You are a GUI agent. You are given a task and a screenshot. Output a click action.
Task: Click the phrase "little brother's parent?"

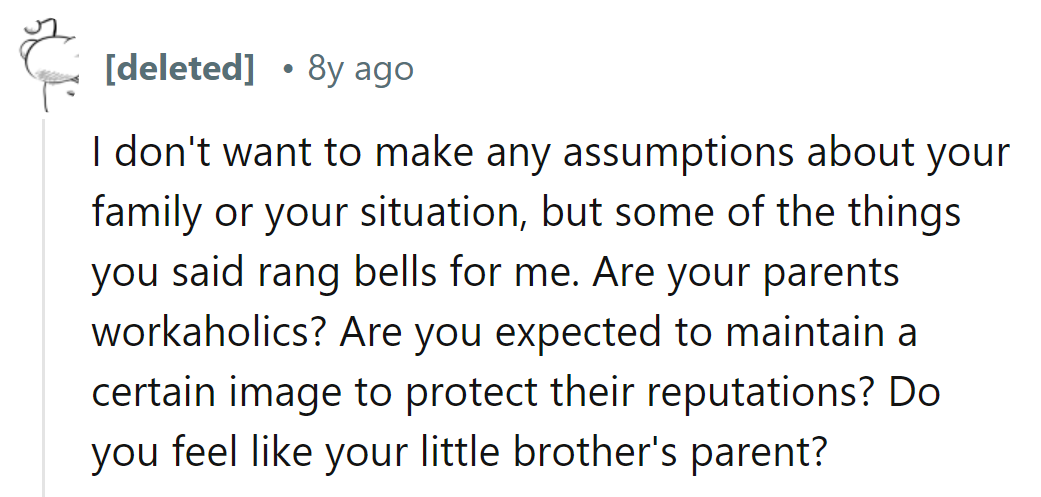pyautogui.click(x=624, y=452)
